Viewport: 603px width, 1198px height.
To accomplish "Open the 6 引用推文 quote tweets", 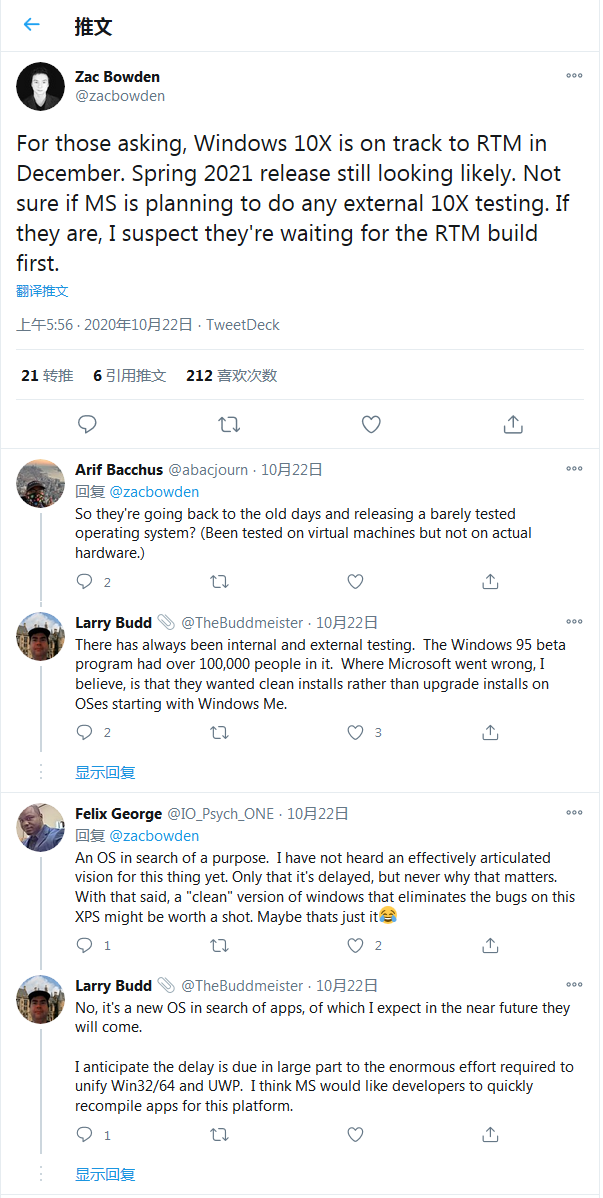I will (130, 375).
